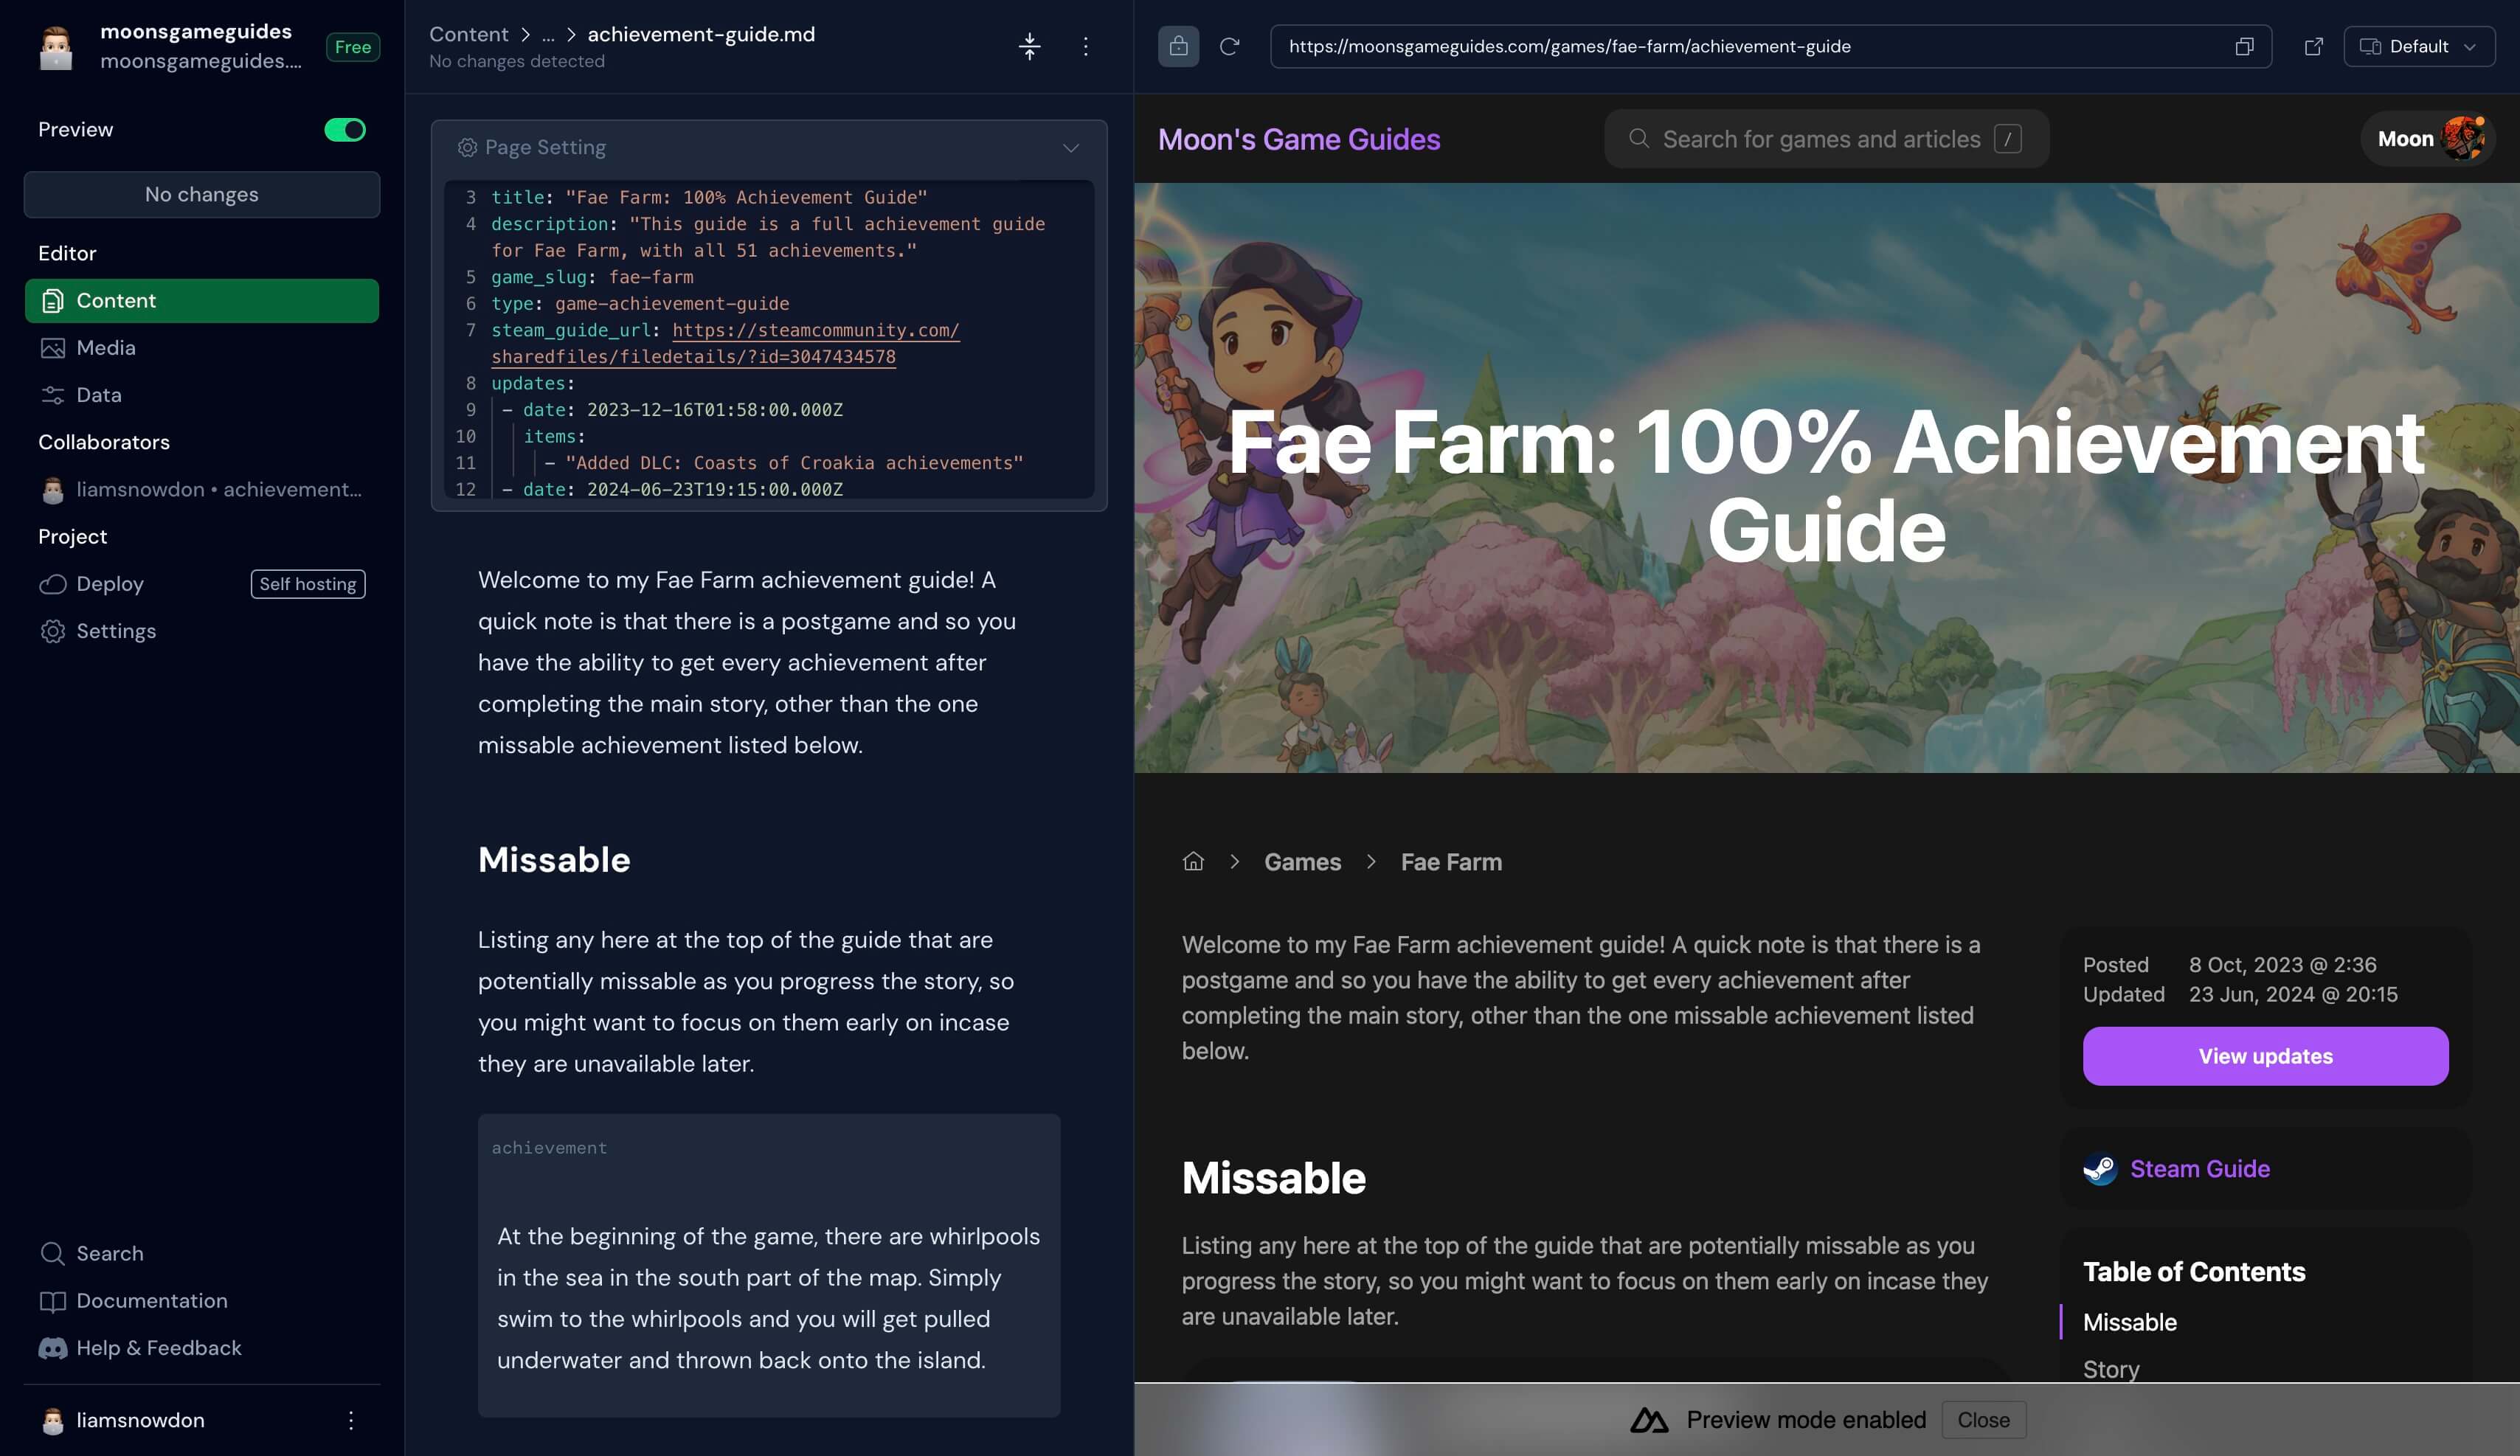This screenshot has width=2520, height=1456.
Task: Open the Content editor section
Action: (x=202, y=301)
